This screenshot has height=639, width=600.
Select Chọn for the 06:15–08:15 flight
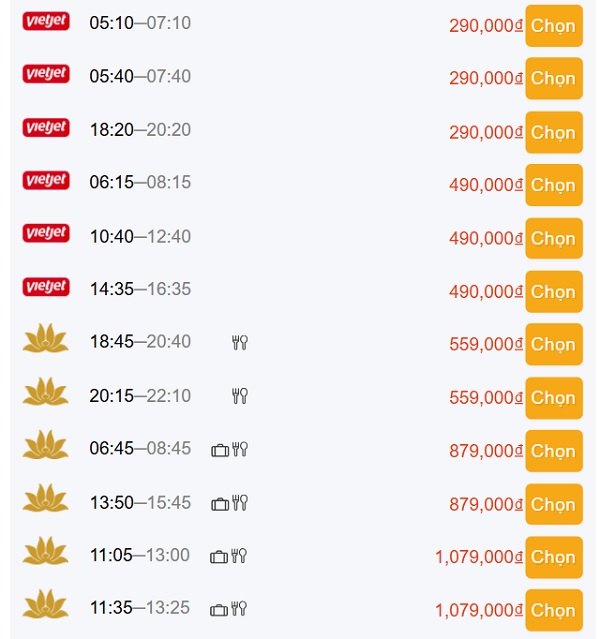coord(553,185)
